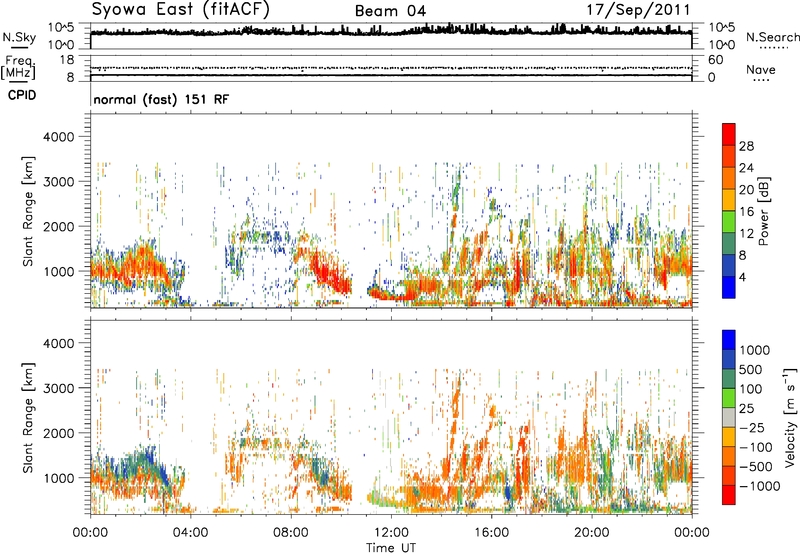Click the frequency trace line in Freq panel
800x554 pixels.
point(391,75)
